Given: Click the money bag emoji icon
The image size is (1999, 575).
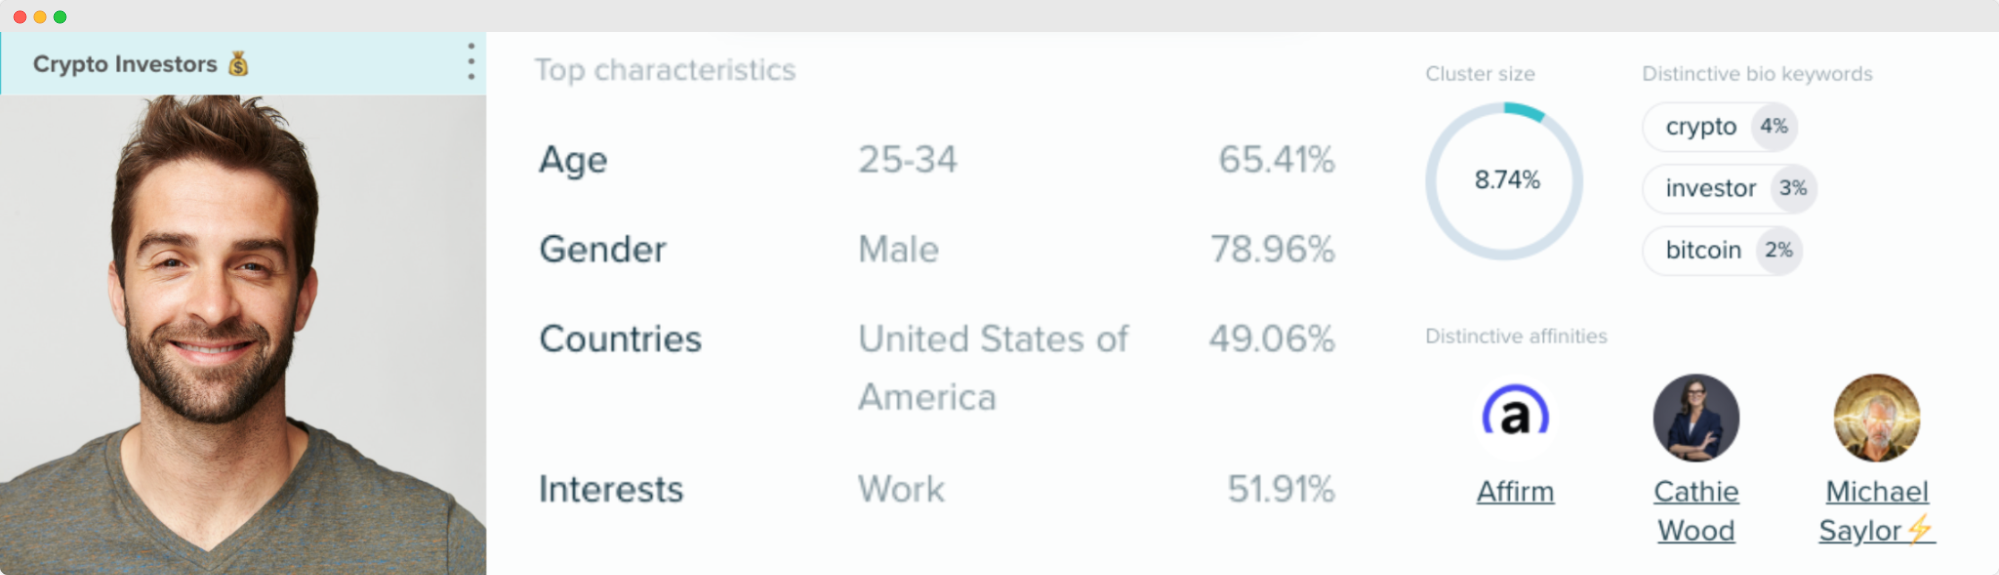Looking at the screenshot, I should click(x=238, y=64).
